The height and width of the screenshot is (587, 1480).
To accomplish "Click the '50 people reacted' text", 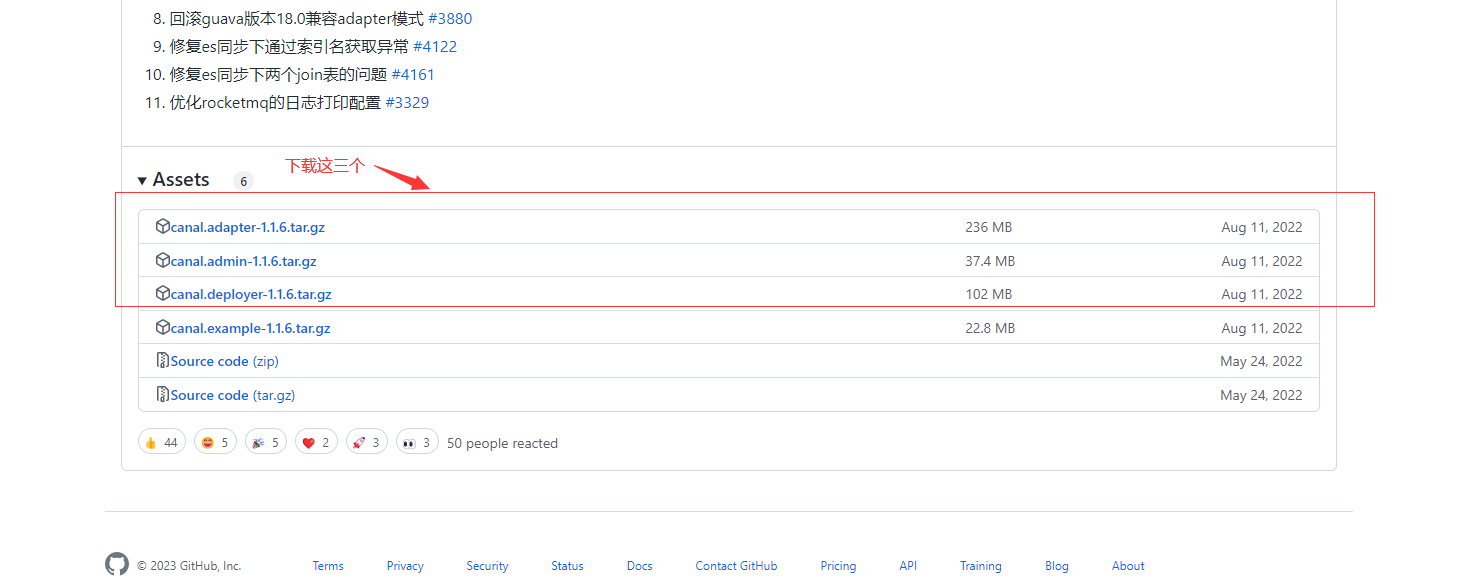I will point(502,443).
